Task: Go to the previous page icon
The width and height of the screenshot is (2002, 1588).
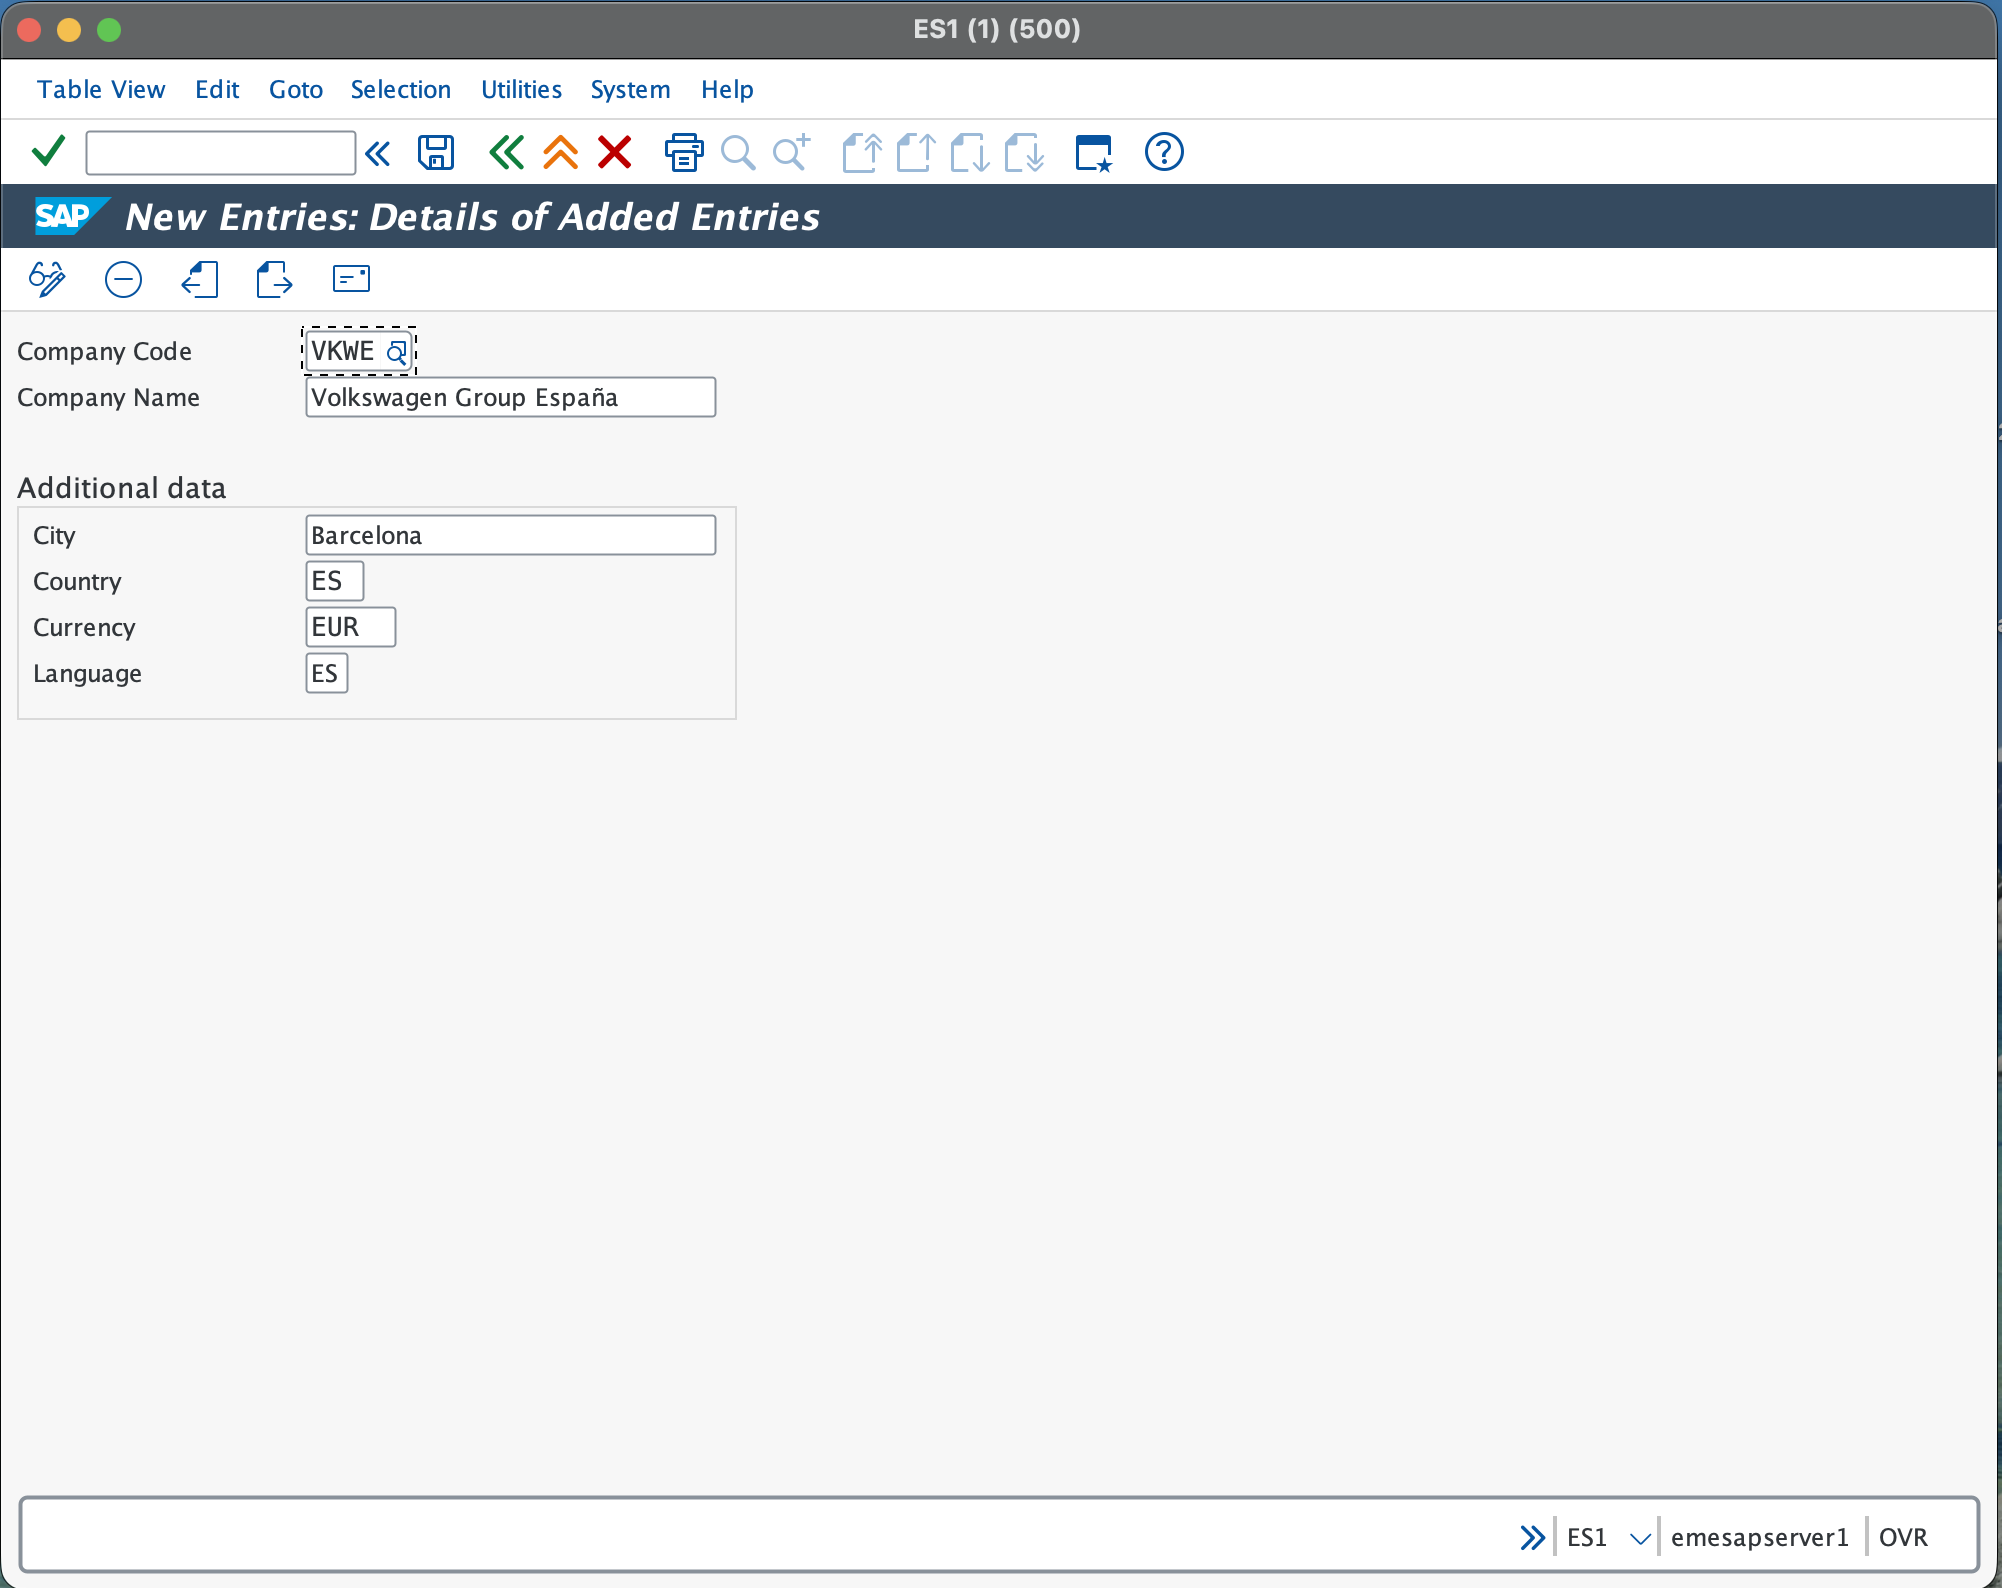Action: point(915,153)
